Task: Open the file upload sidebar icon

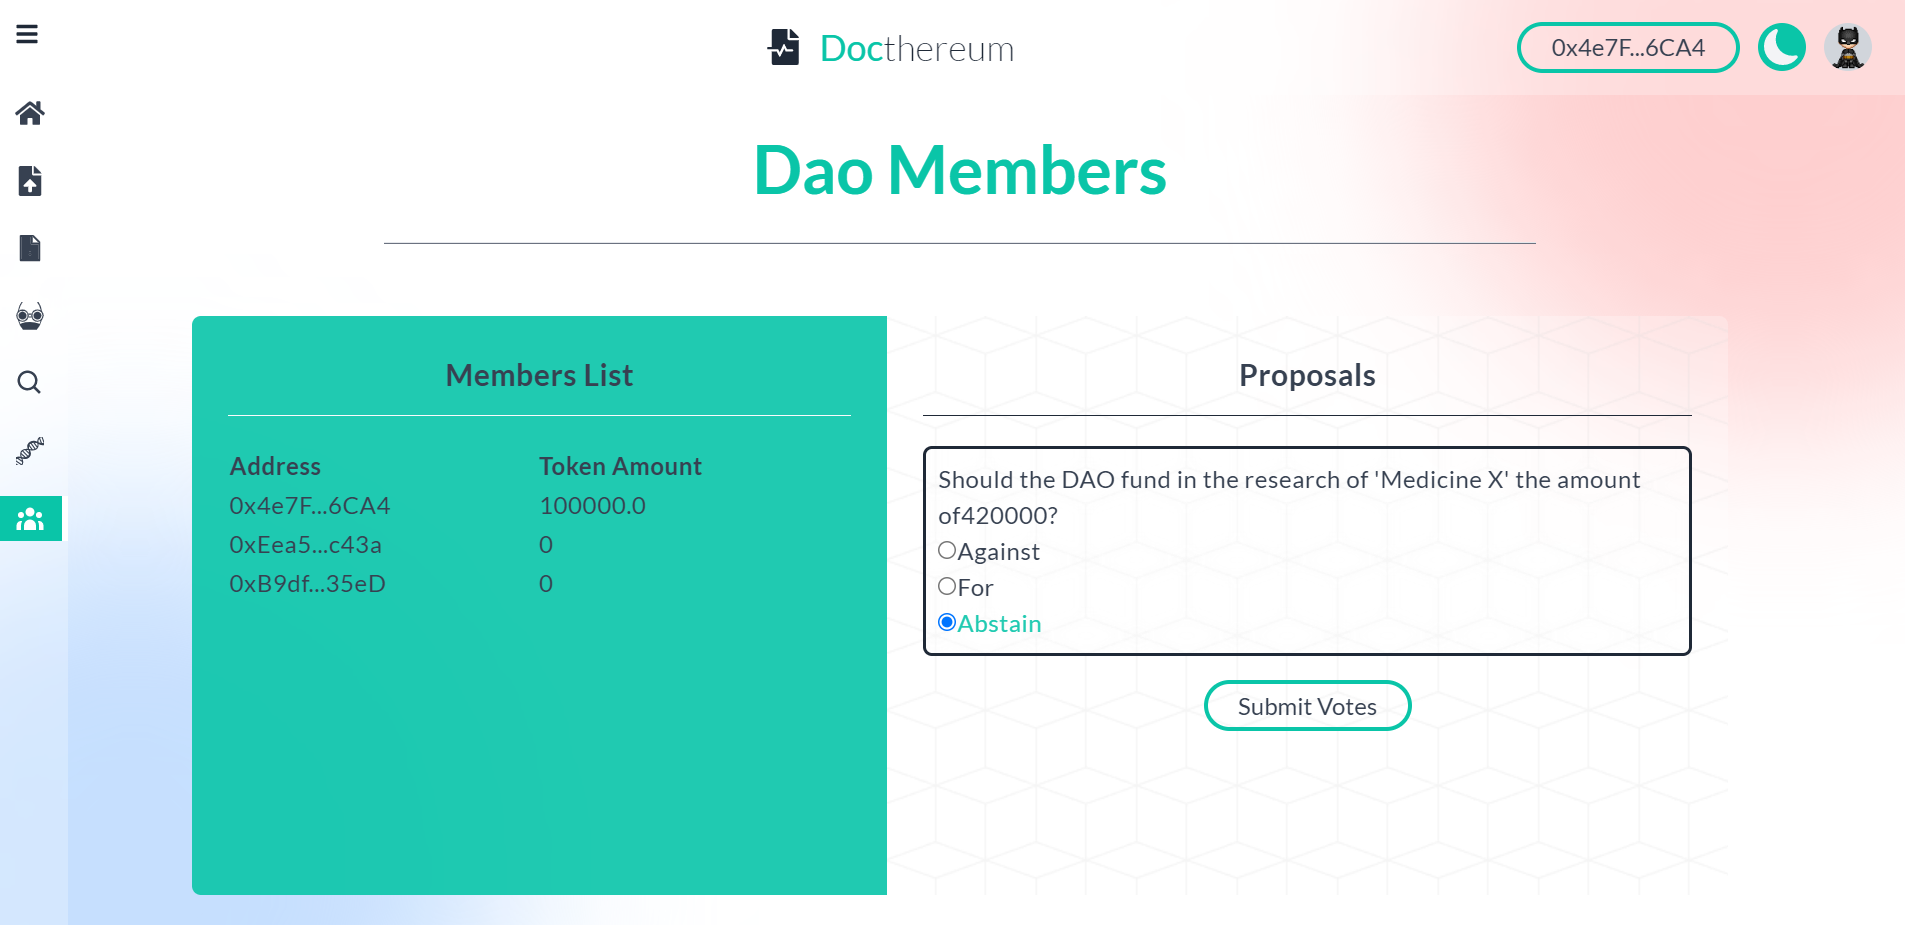Action: pyautogui.click(x=30, y=181)
